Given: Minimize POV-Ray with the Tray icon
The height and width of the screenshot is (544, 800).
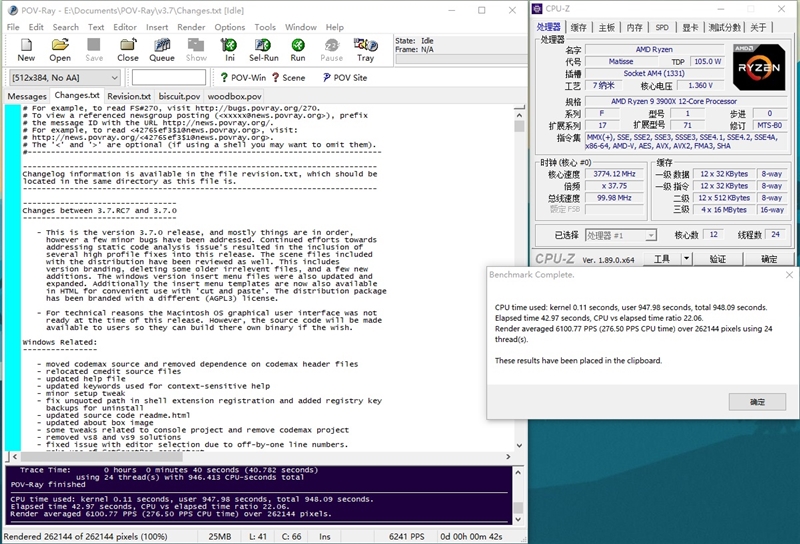Looking at the screenshot, I should (x=365, y=46).
